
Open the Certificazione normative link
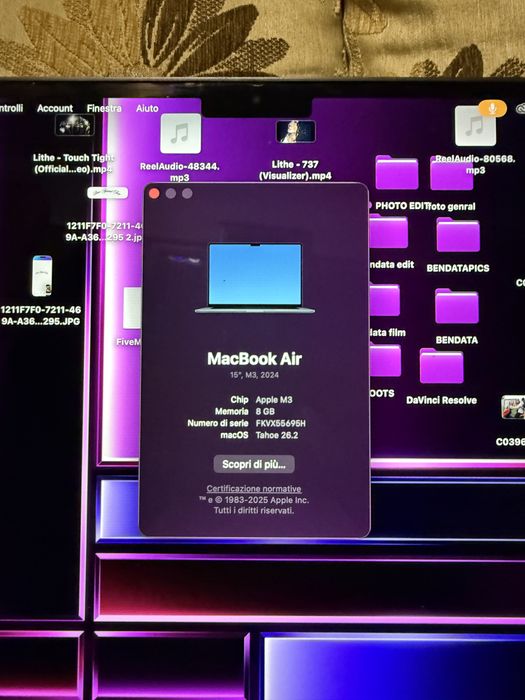tap(254, 488)
